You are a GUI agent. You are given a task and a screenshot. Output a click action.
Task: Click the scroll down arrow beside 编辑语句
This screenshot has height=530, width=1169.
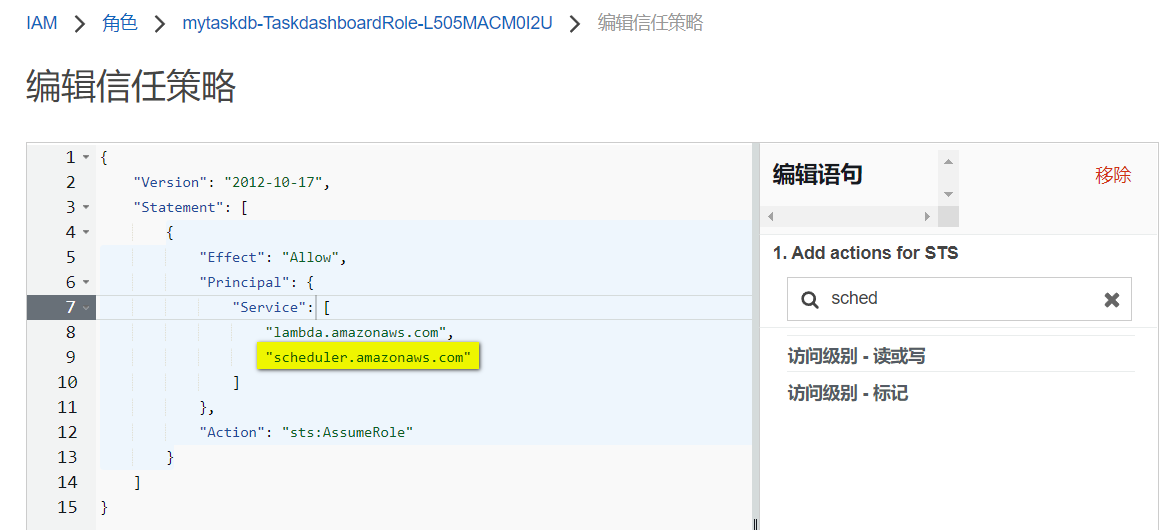click(x=949, y=194)
